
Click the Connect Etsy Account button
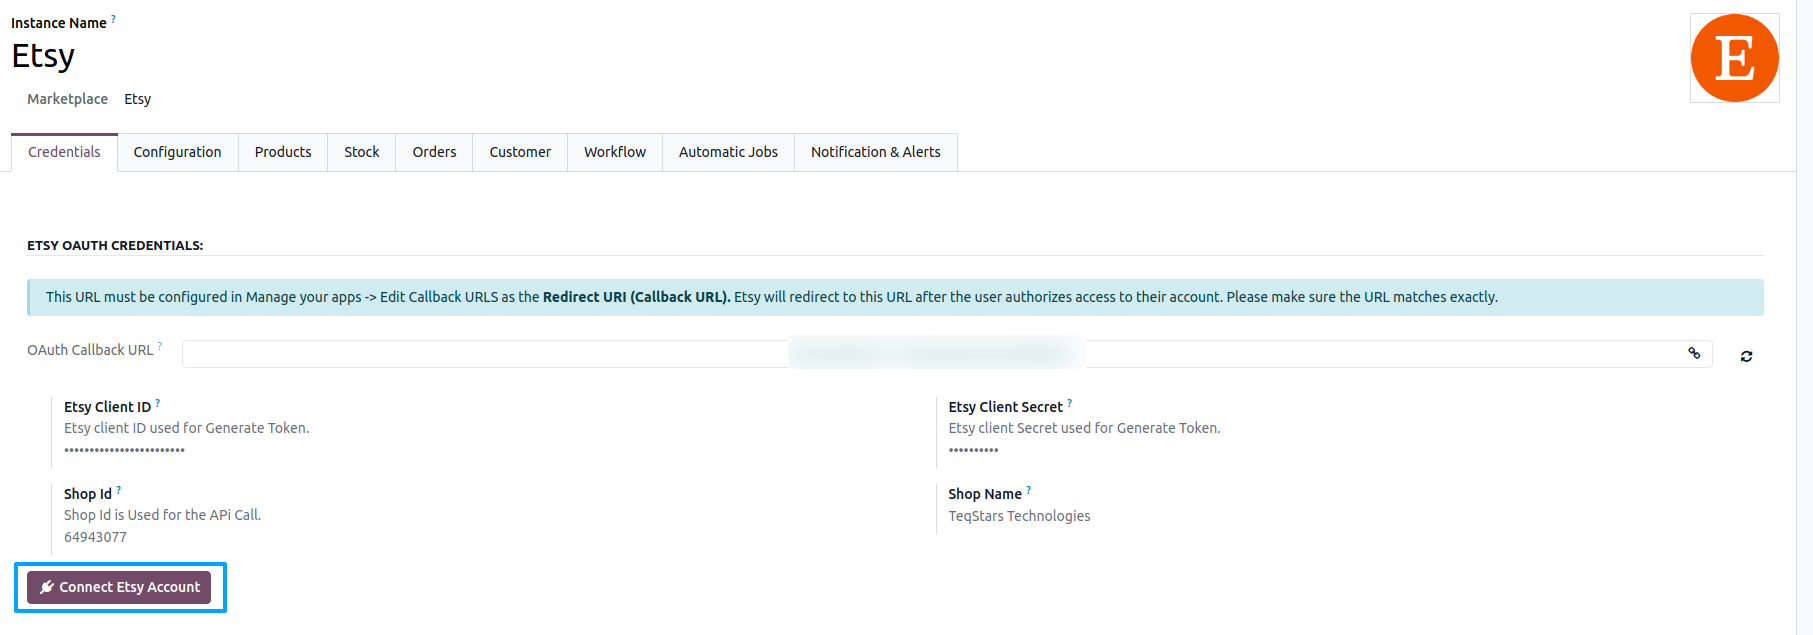(x=119, y=587)
